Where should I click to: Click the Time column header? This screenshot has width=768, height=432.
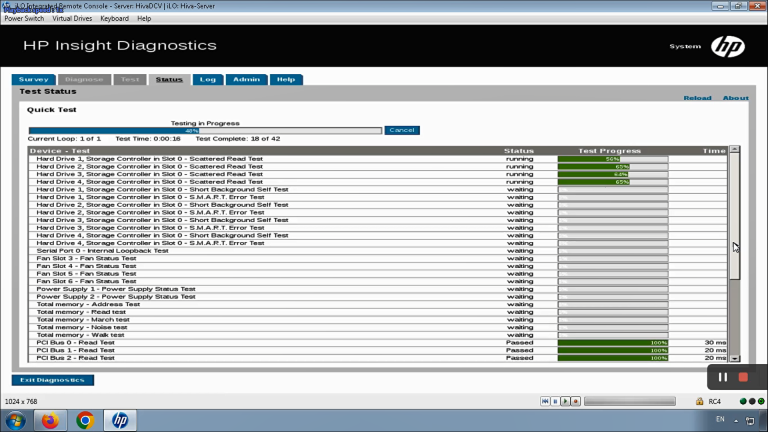tap(714, 151)
